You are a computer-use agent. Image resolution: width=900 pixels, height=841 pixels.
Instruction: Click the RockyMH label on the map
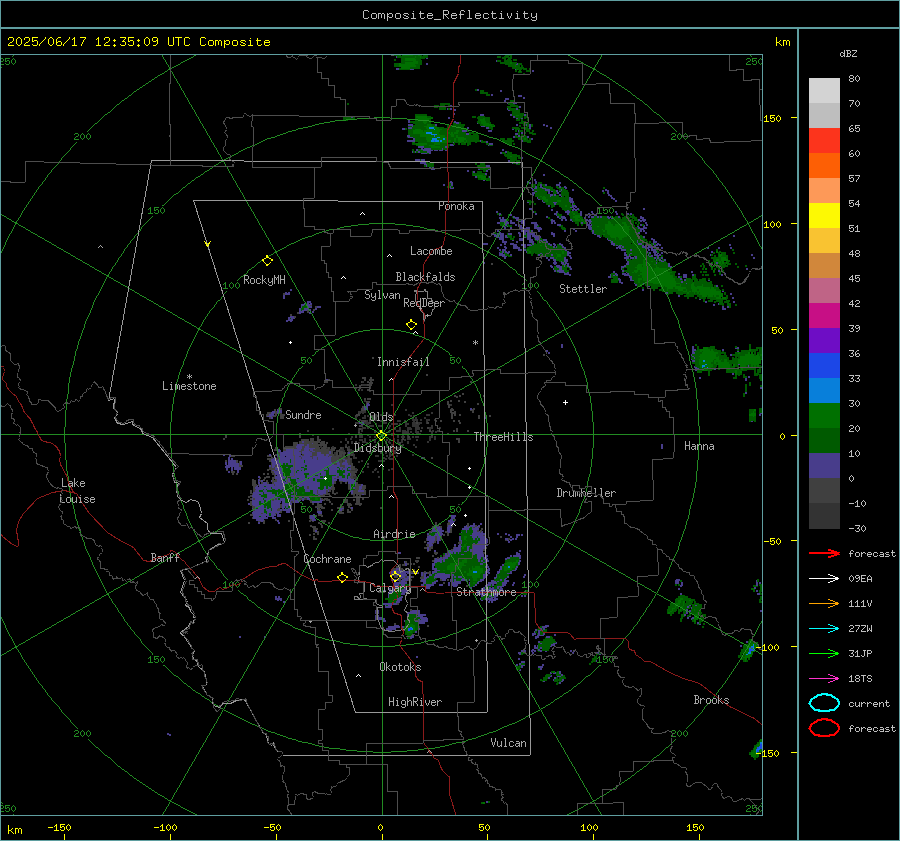tap(264, 280)
